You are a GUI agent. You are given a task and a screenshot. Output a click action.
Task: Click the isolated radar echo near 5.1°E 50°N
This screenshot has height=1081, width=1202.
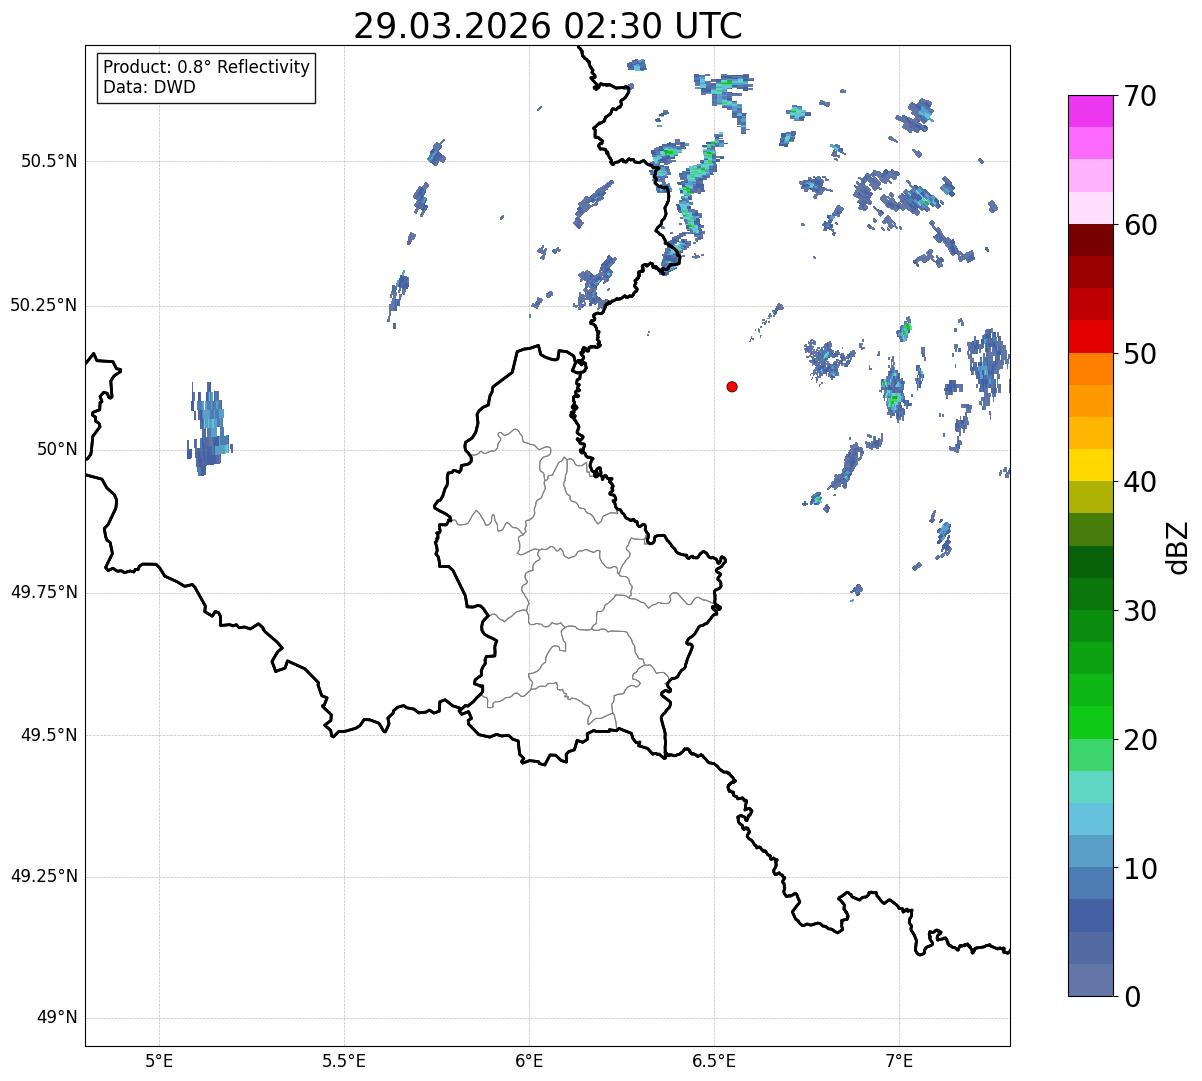coord(209,428)
